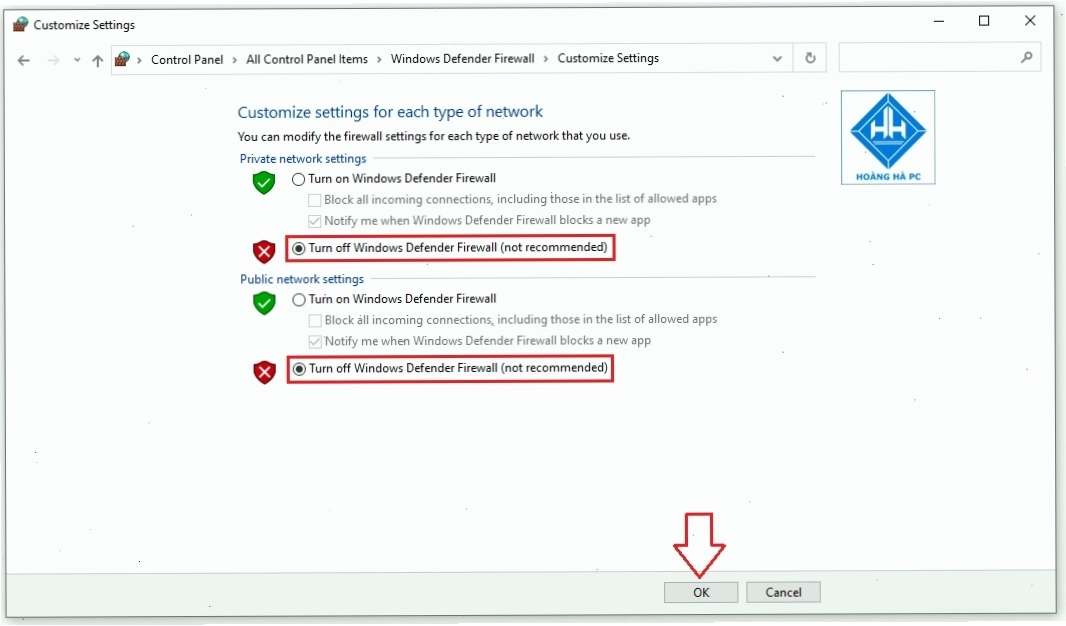Click the Control Panel search box
The image size is (1066, 626).
pyautogui.click(x=939, y=57)
